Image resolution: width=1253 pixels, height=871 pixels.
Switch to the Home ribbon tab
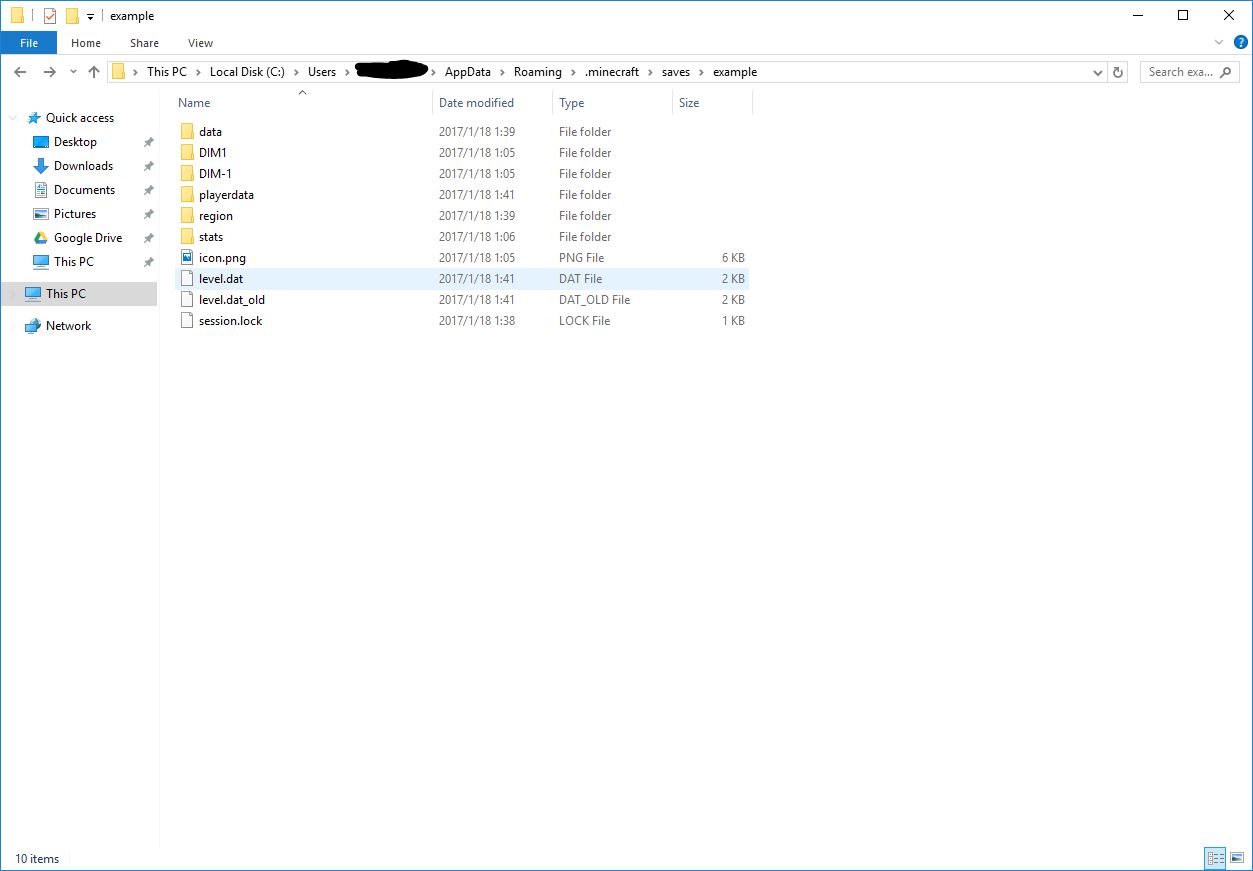point(86,43)
